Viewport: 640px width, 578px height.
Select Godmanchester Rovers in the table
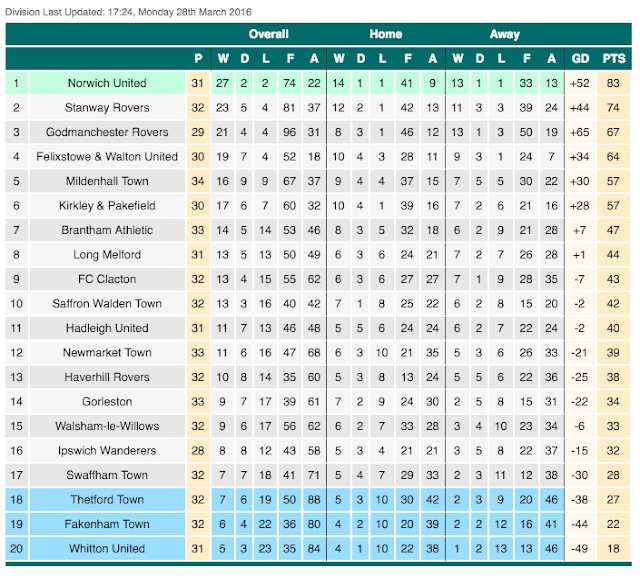coord(107,132)
